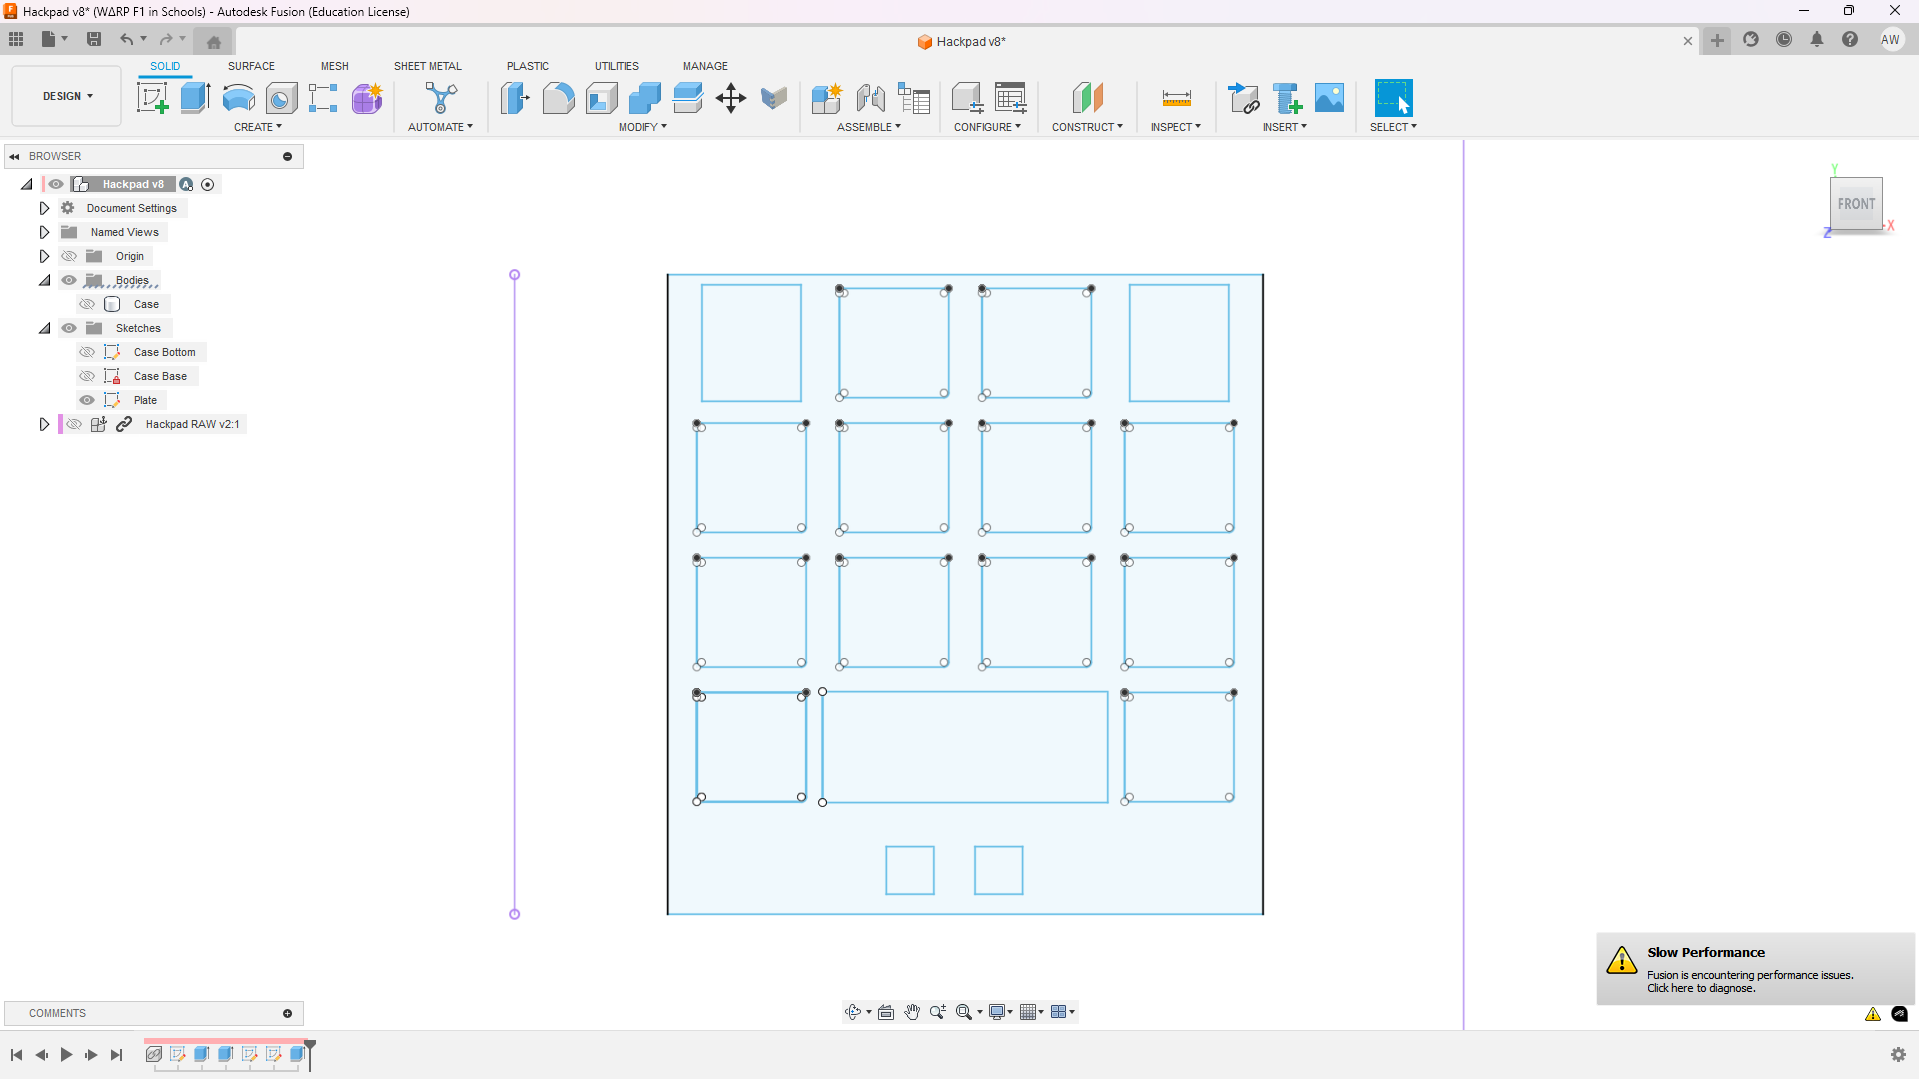
Task: Select the Extrude tool
Action: click(x=195, y=98)
